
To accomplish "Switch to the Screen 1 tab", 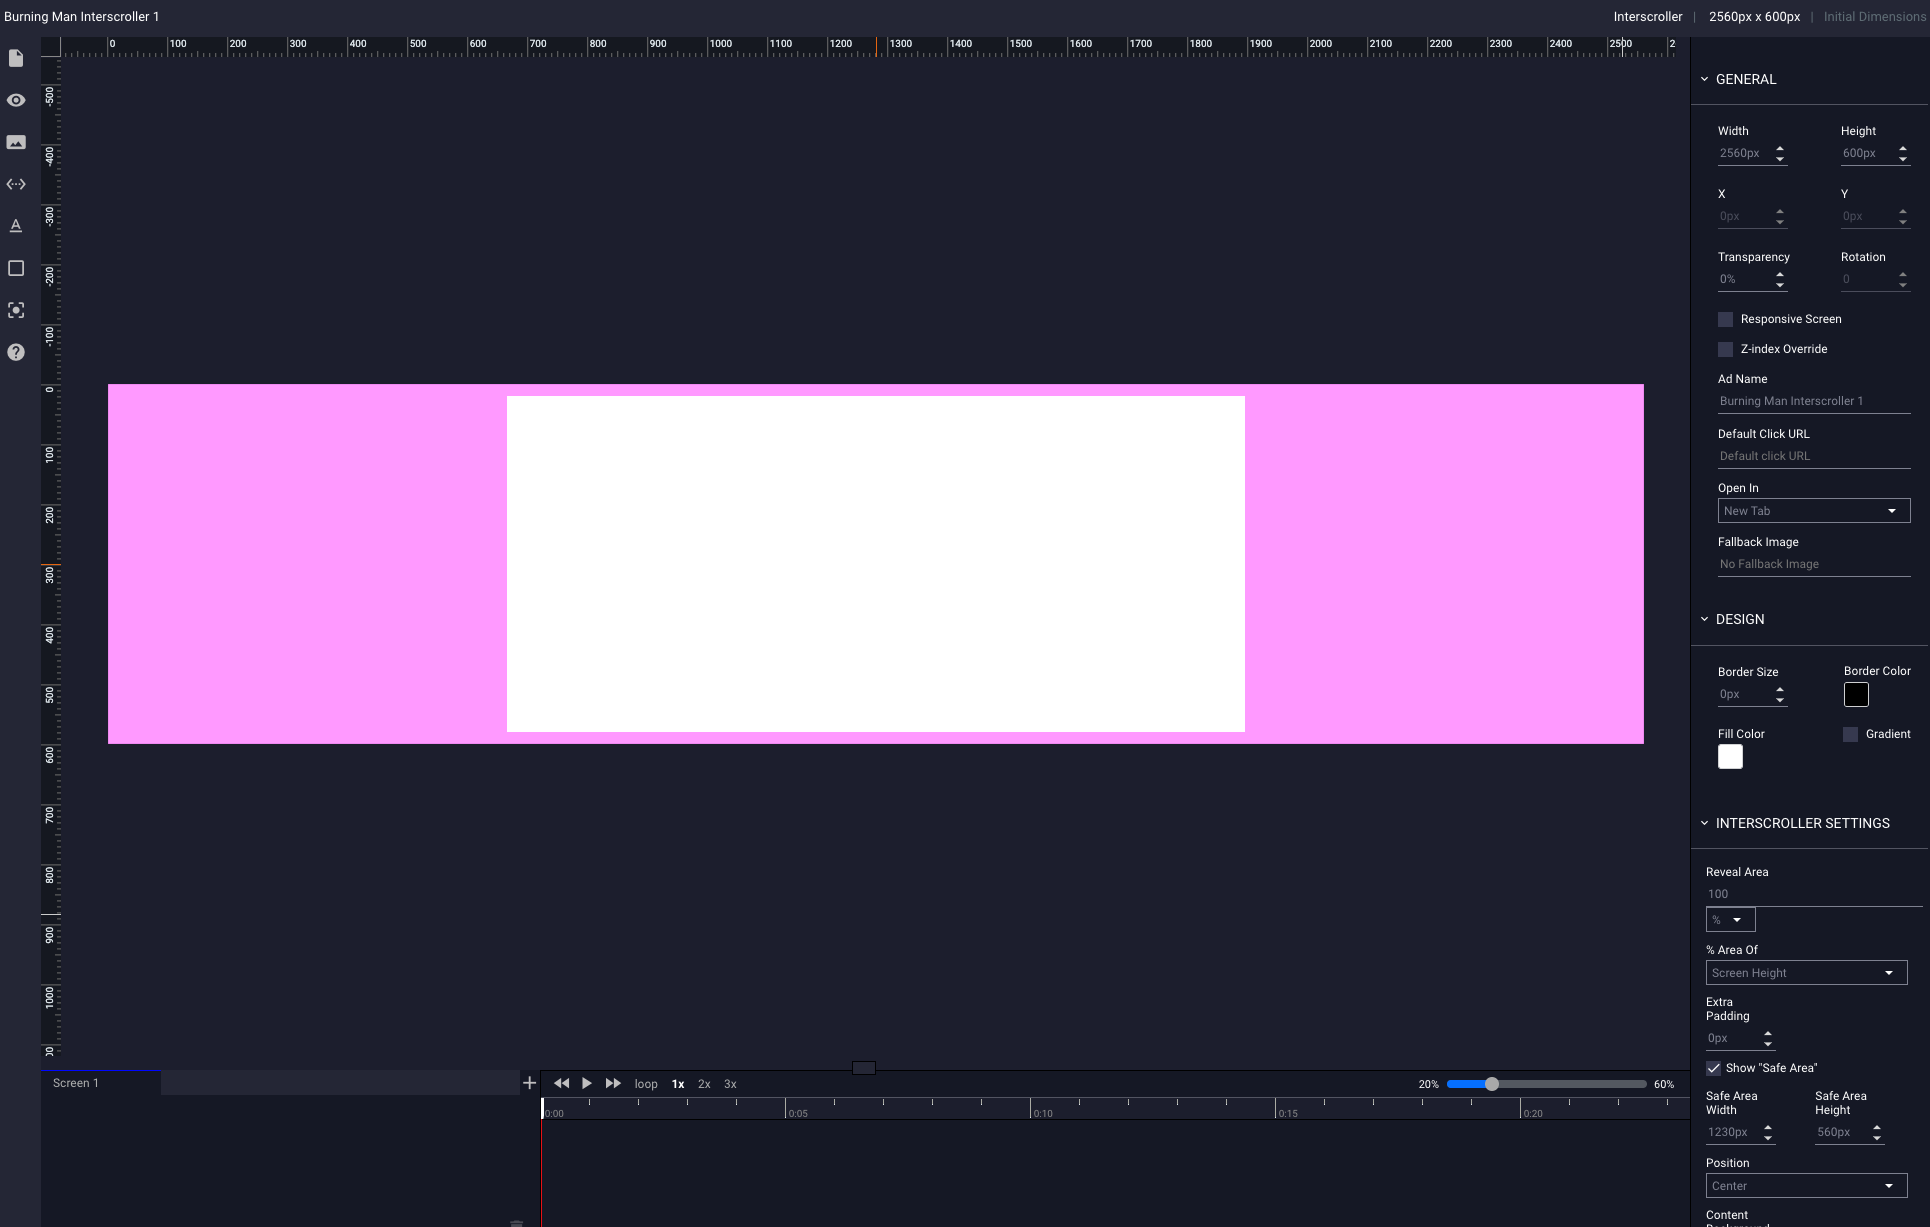I will coord(76,1082).
